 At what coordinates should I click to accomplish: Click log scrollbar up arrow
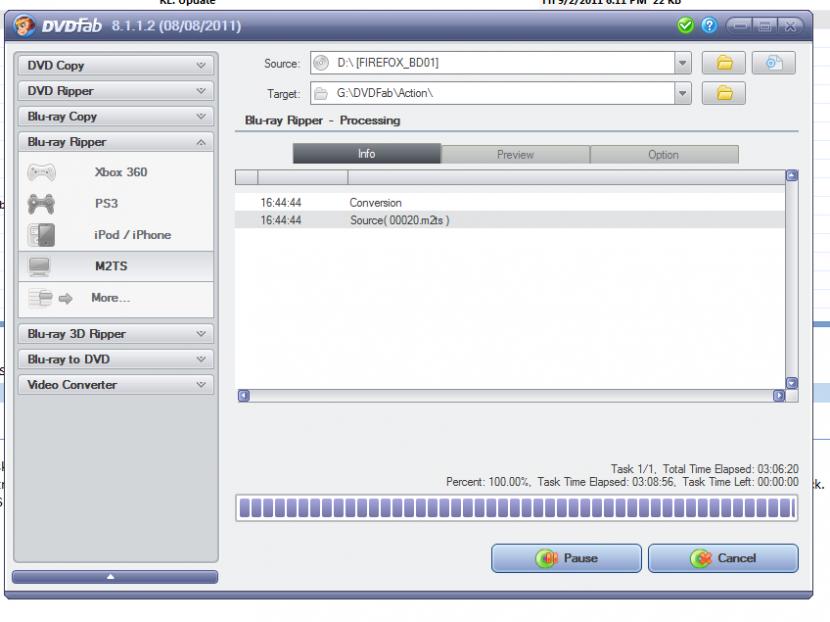[792, 176]
